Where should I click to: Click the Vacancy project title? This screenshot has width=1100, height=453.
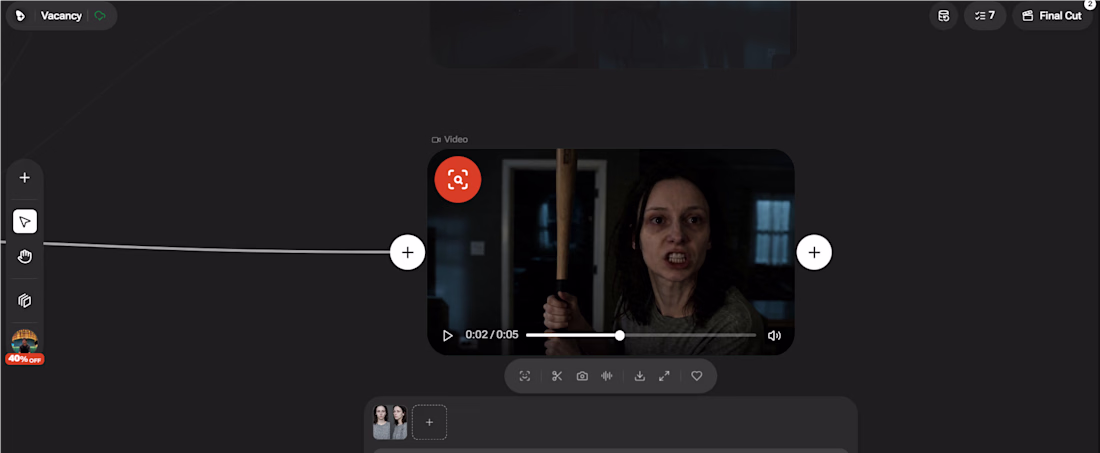(61, 15)
